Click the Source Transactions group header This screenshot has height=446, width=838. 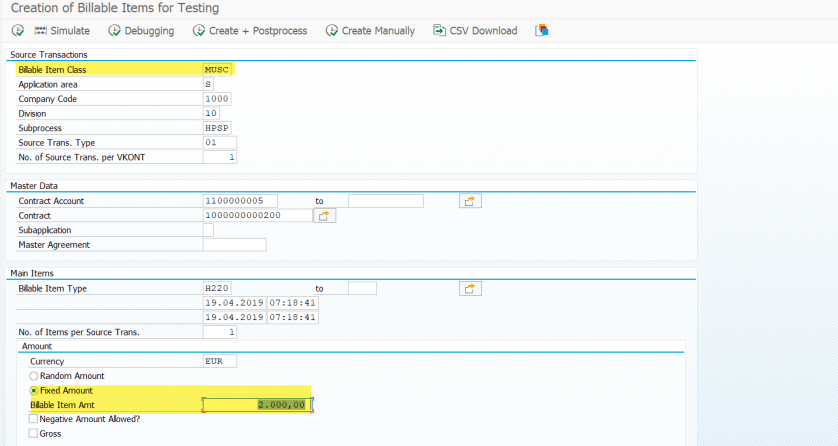click(49, 54)
